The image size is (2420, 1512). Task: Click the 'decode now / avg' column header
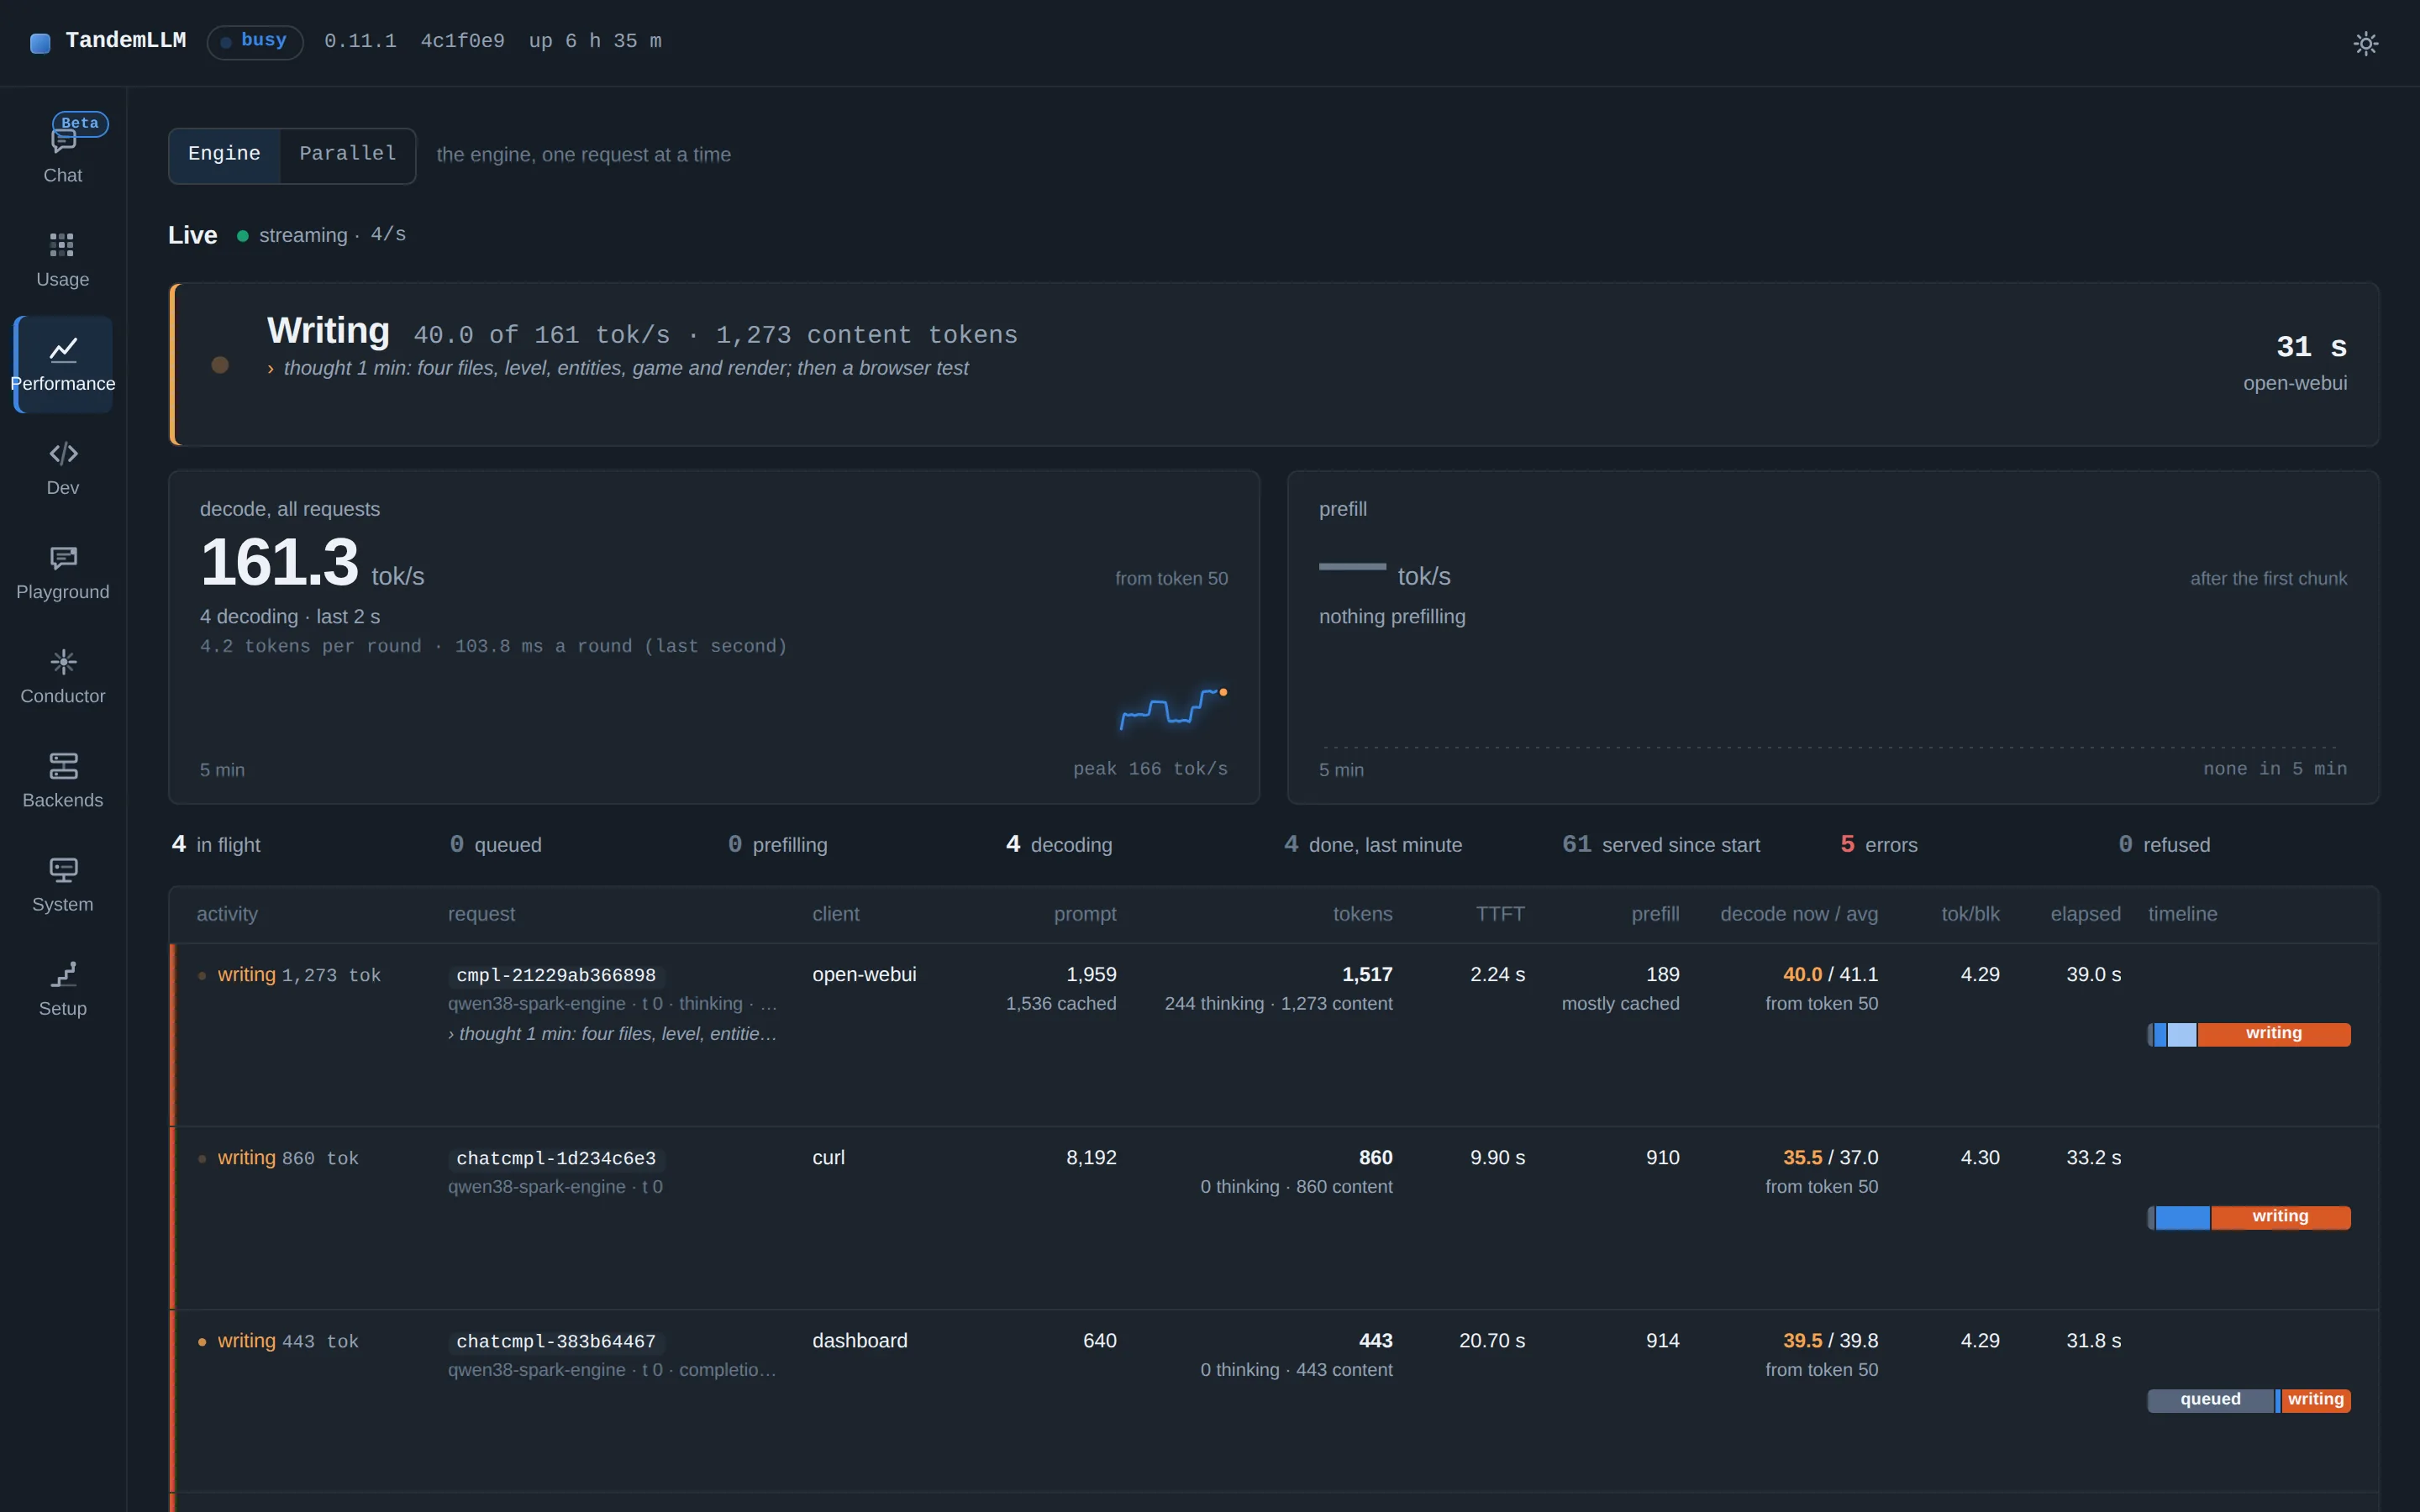pos(1798,914)
